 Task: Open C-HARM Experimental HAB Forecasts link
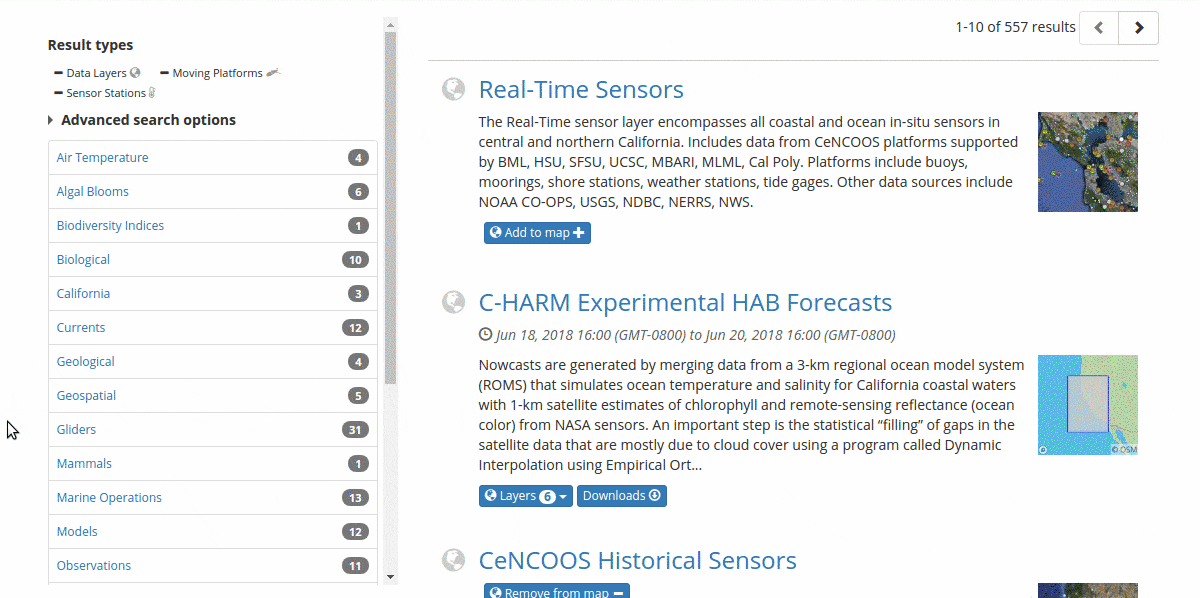pos(685,302)
